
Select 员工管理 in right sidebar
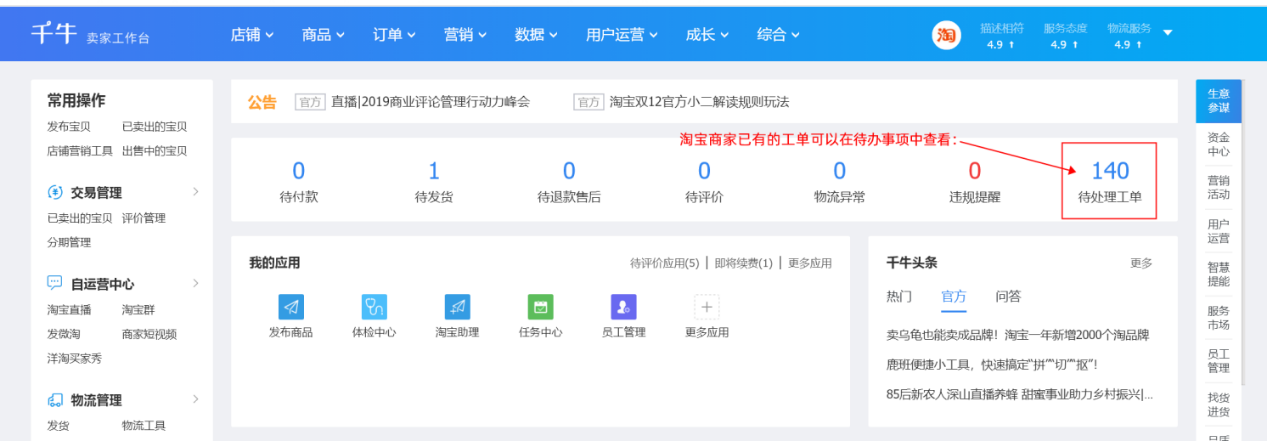pyautogui.click(x=1218, y=361)
